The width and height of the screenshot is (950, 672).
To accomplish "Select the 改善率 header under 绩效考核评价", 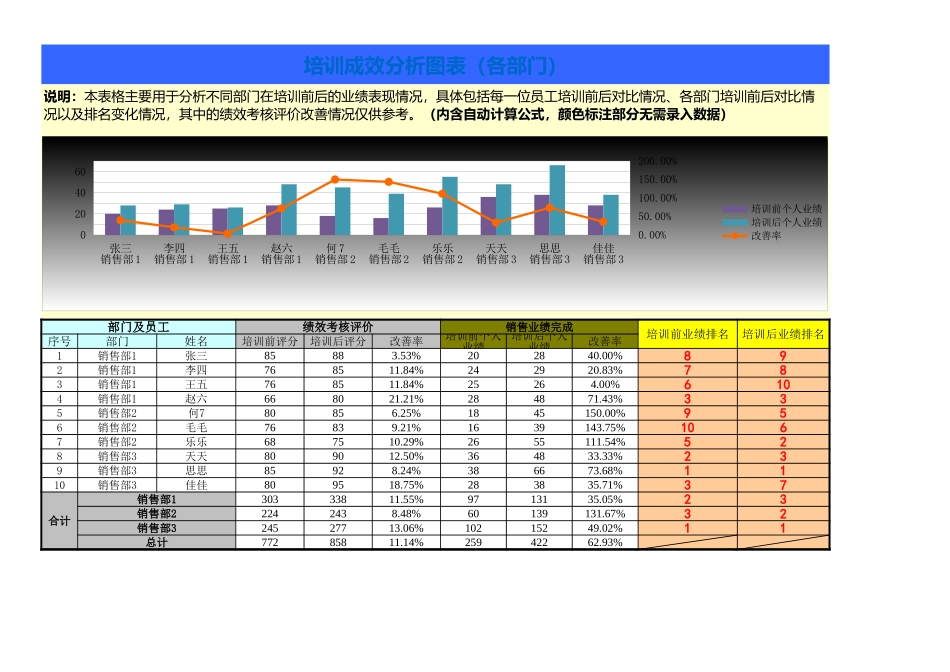I will tap(406, 342).
